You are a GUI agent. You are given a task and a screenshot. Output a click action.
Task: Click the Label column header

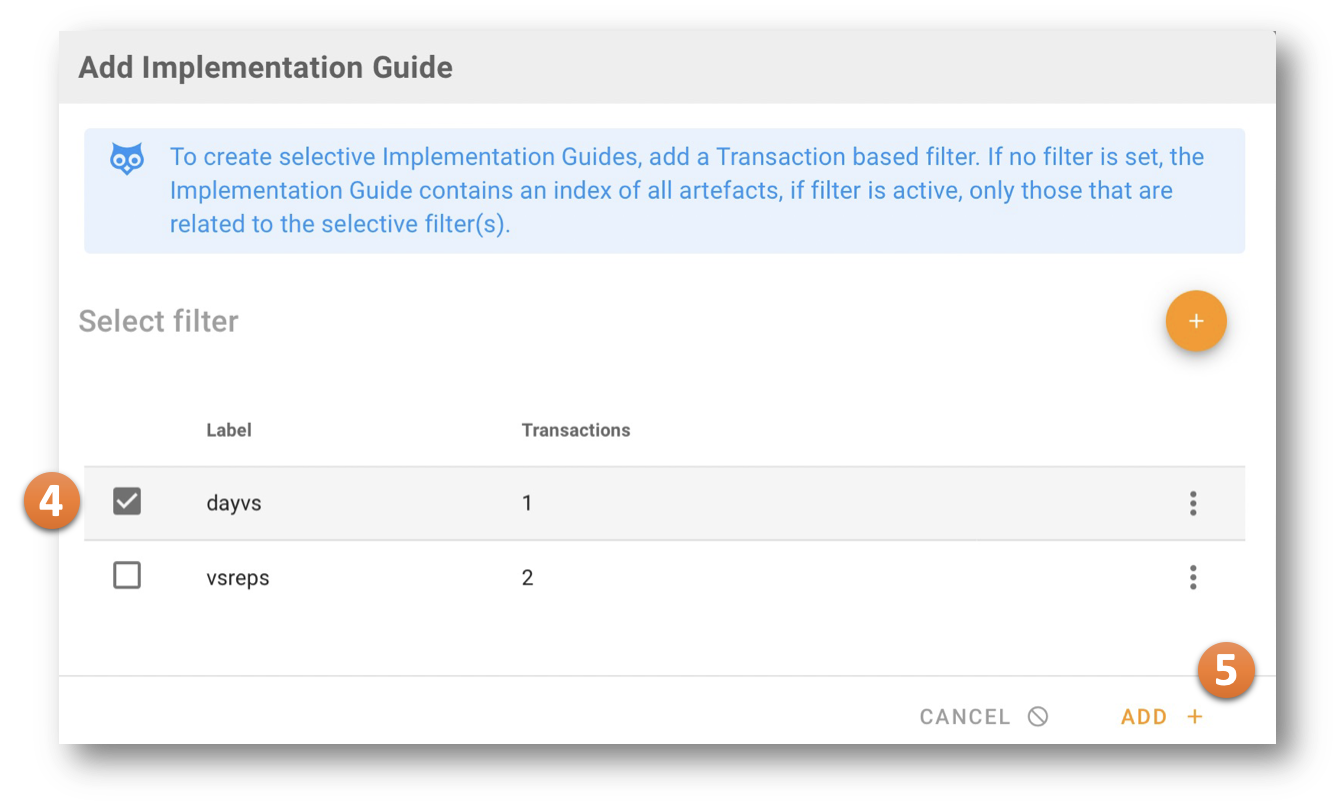(229, 430)
